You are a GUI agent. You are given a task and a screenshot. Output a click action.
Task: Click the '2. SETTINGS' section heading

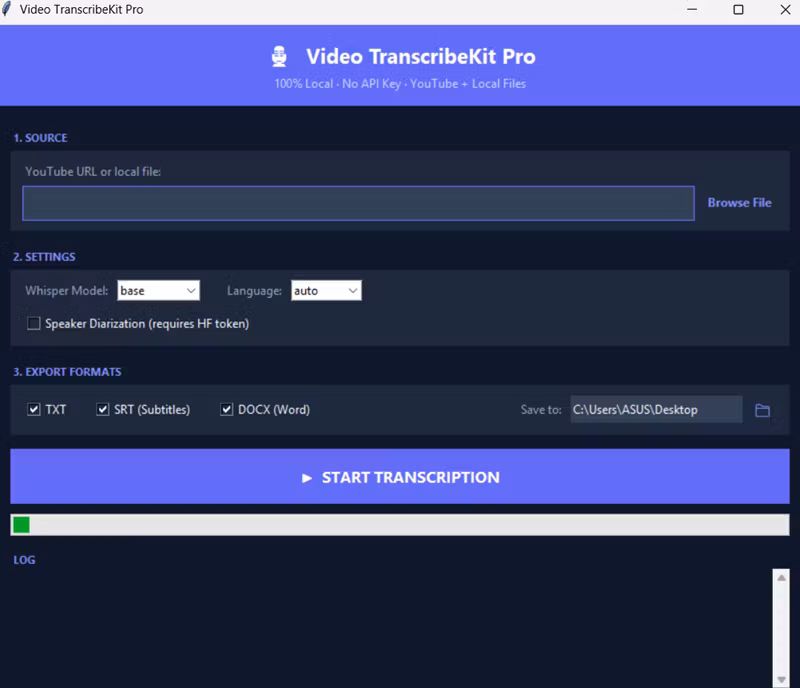tap(44, 257)
